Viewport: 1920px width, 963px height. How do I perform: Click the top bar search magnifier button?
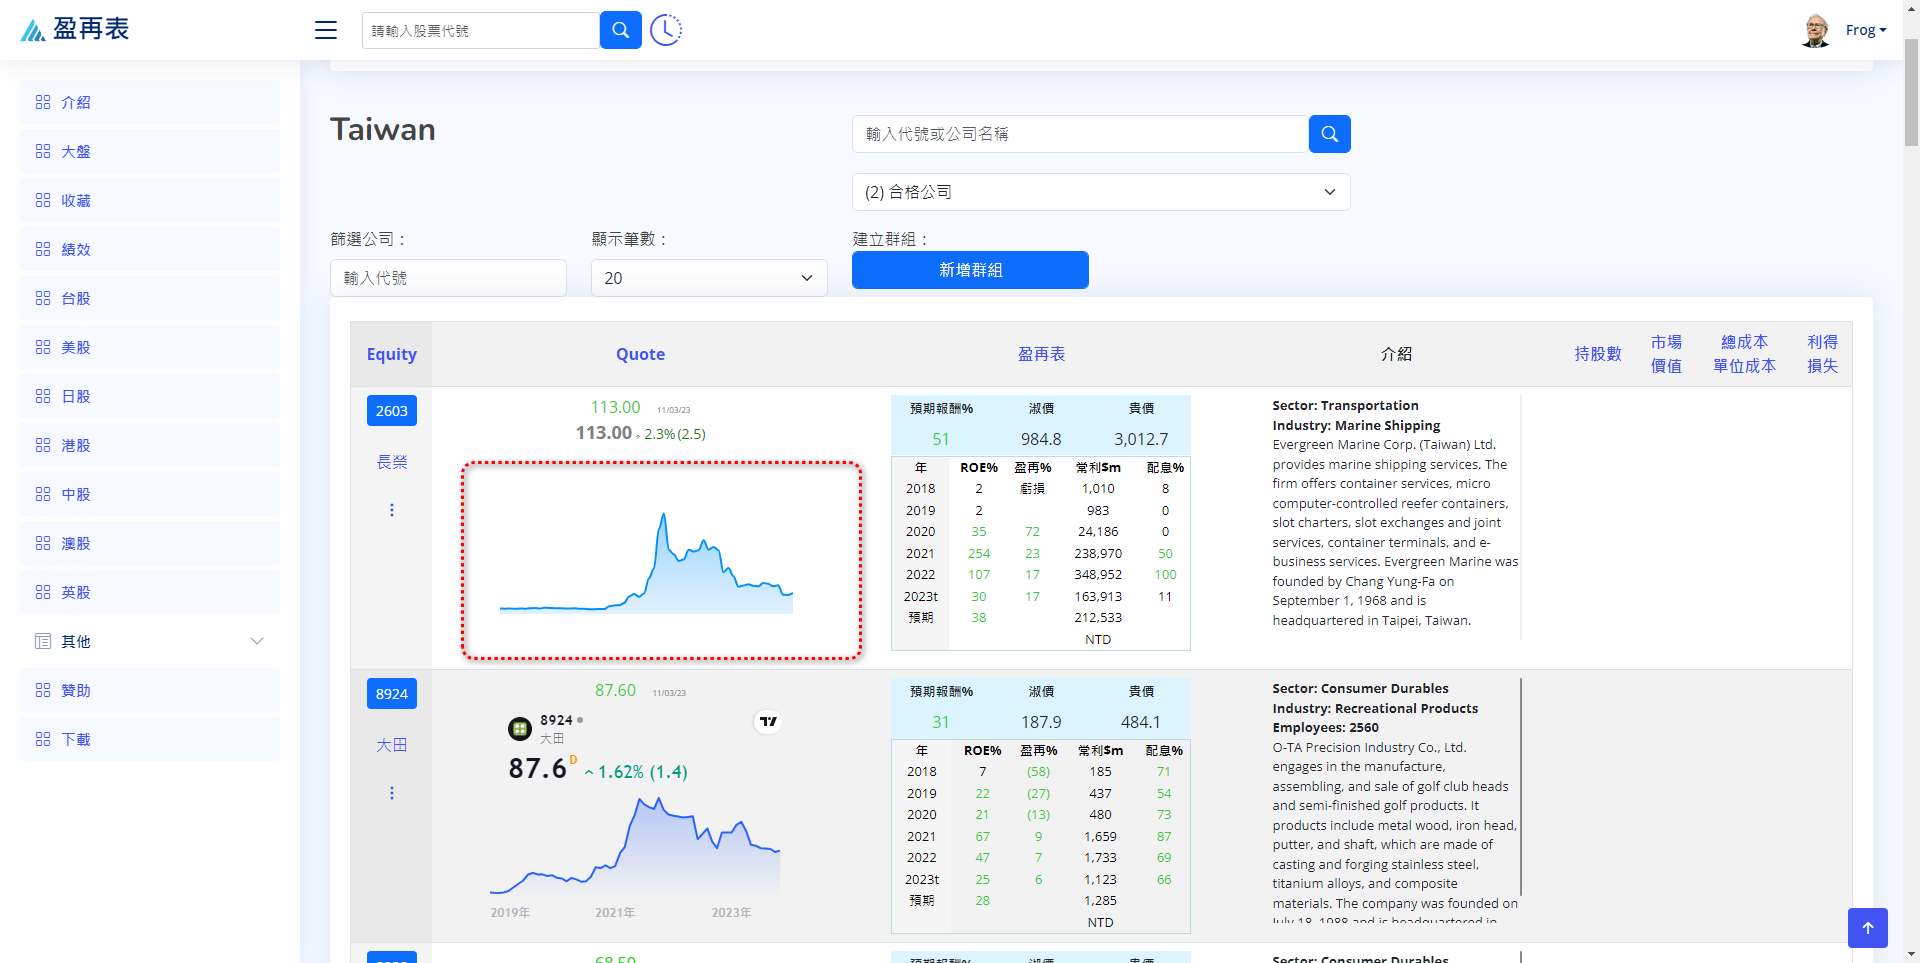click(x=620, y=30)
